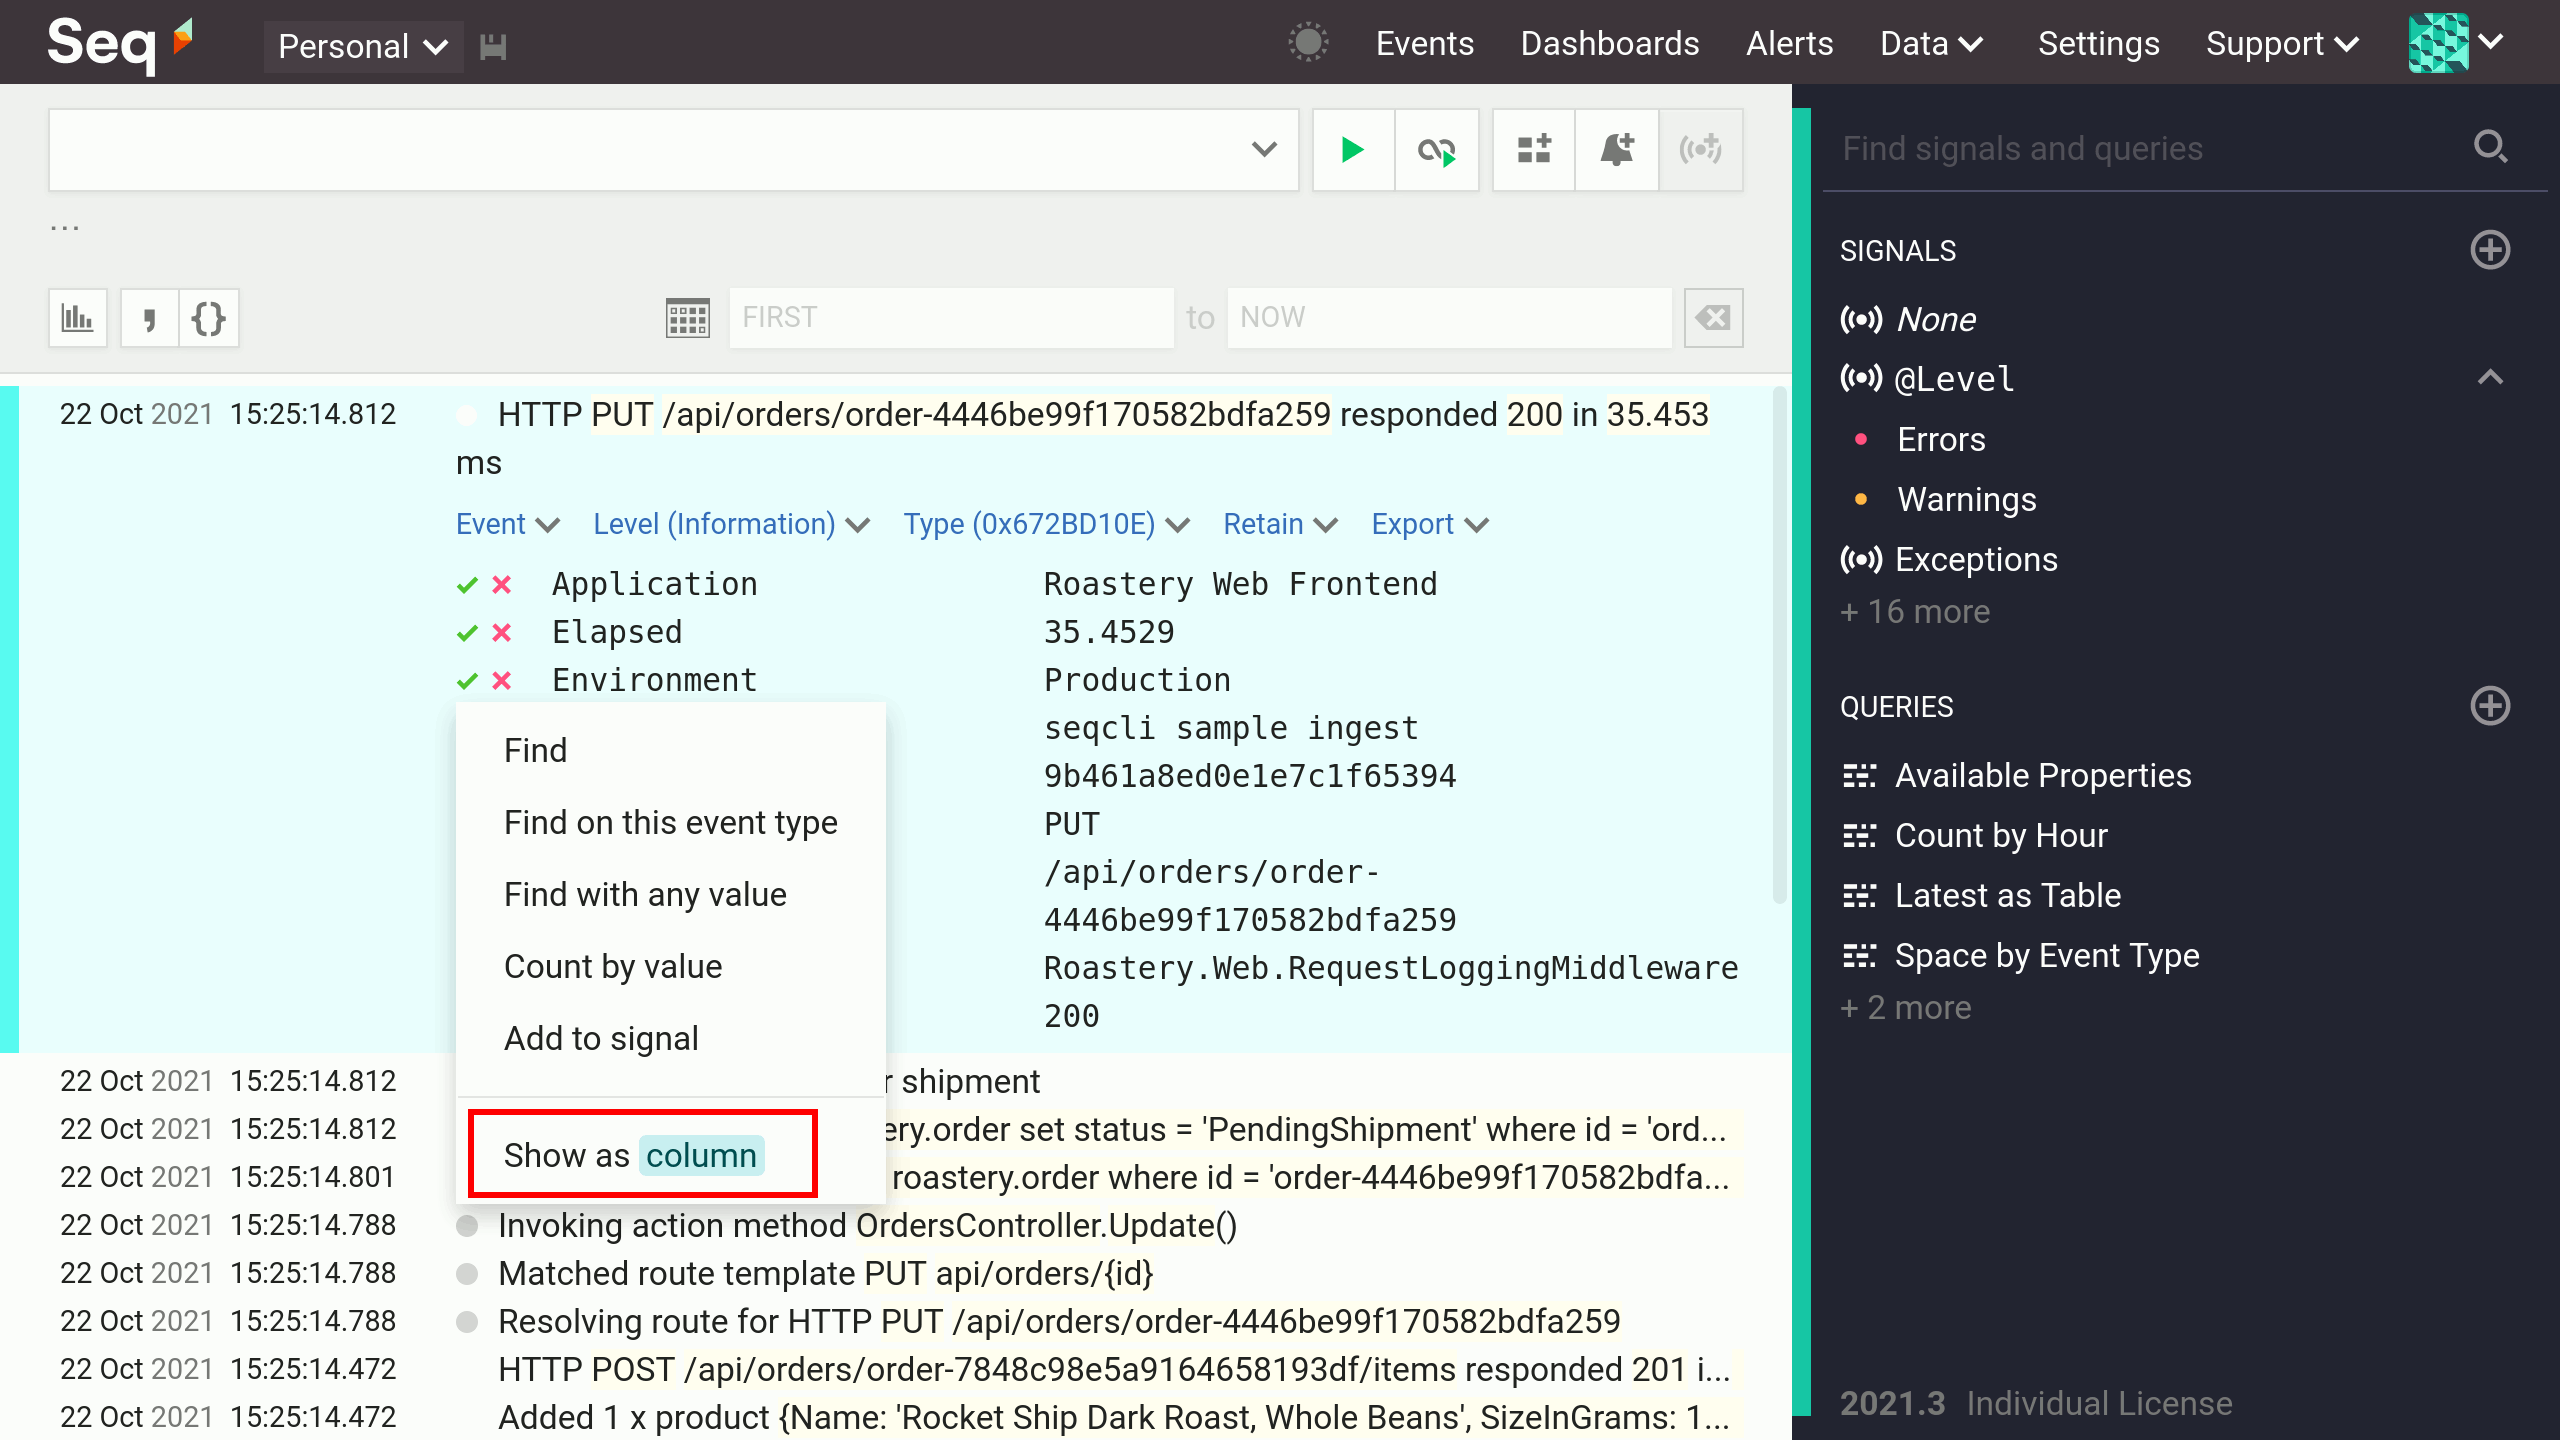This screenshot has width=2560, height=1440.
Task: Select event Invoking action method OrdersController.Update()
Action: [868, 1225]
